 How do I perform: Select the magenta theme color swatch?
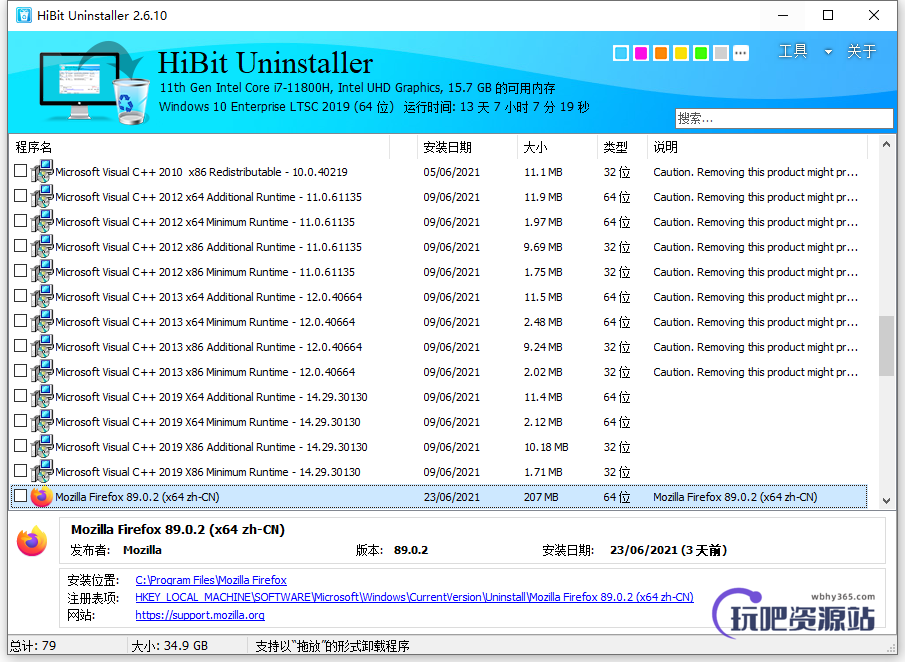[641, 54]
